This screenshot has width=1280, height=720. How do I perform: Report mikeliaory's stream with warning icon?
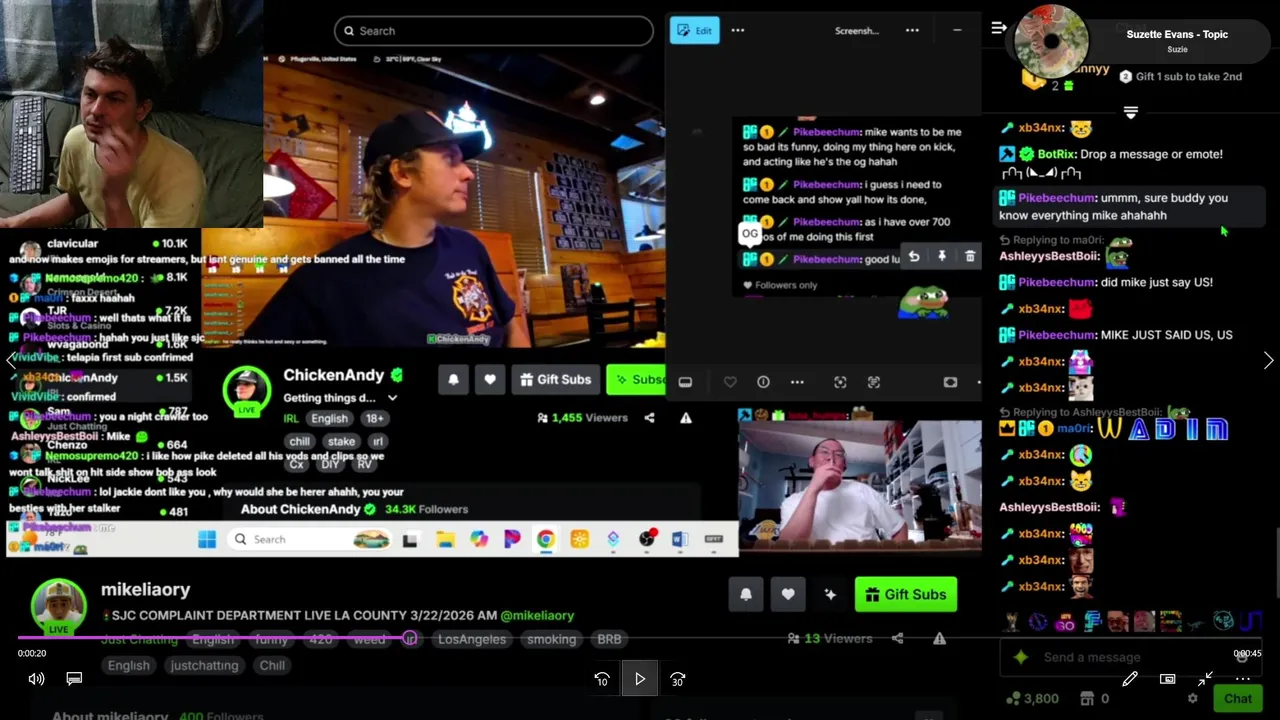[x=939, y=638]
